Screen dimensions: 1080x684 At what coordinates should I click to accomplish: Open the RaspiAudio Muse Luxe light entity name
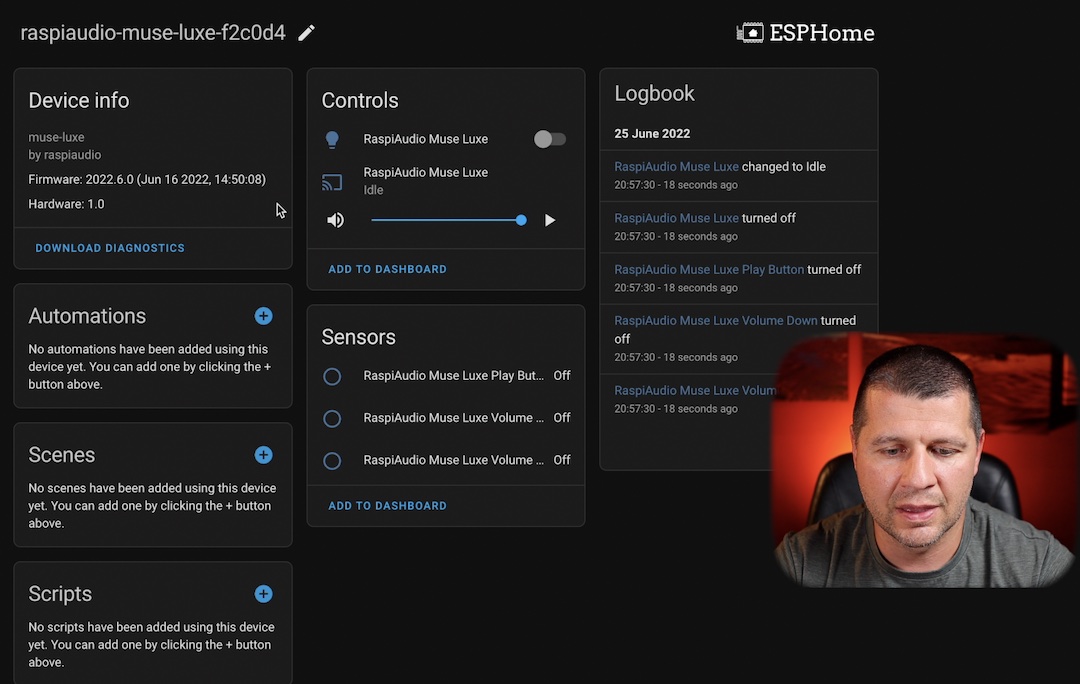pyautogui.click(x=426, y=139)
